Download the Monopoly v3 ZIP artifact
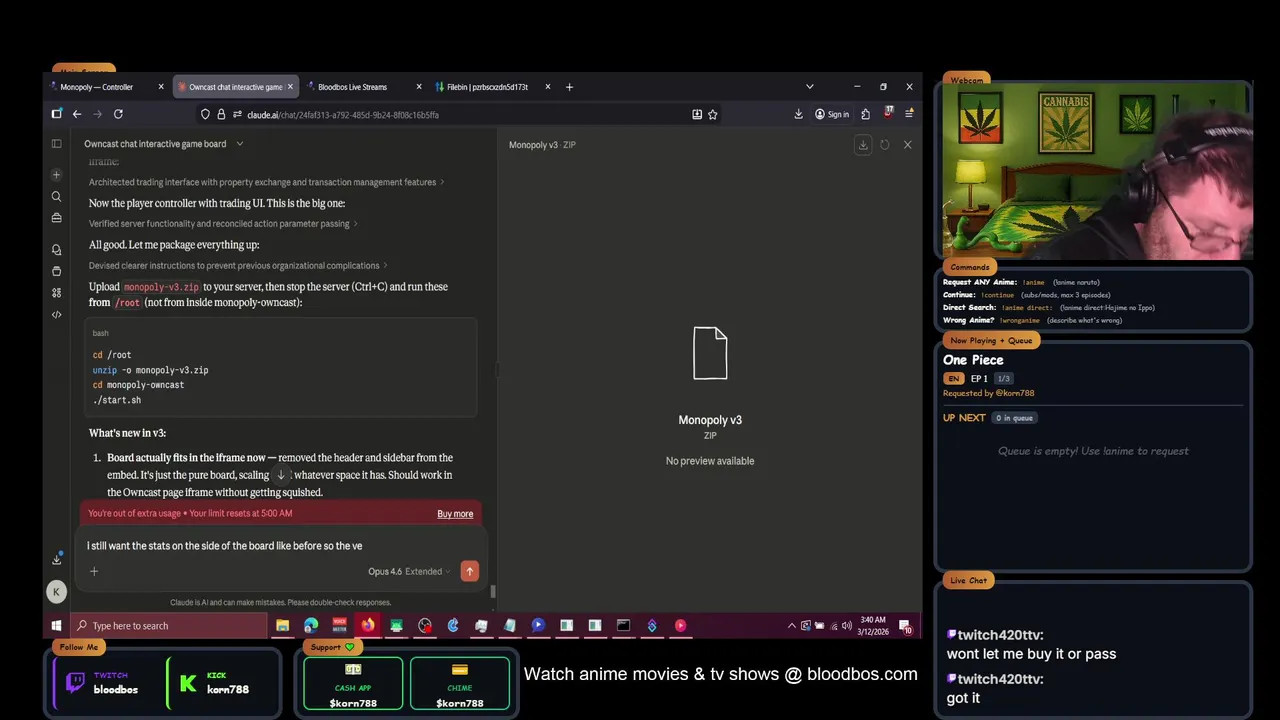1280x720 pixels. click(x=863, y=145)
